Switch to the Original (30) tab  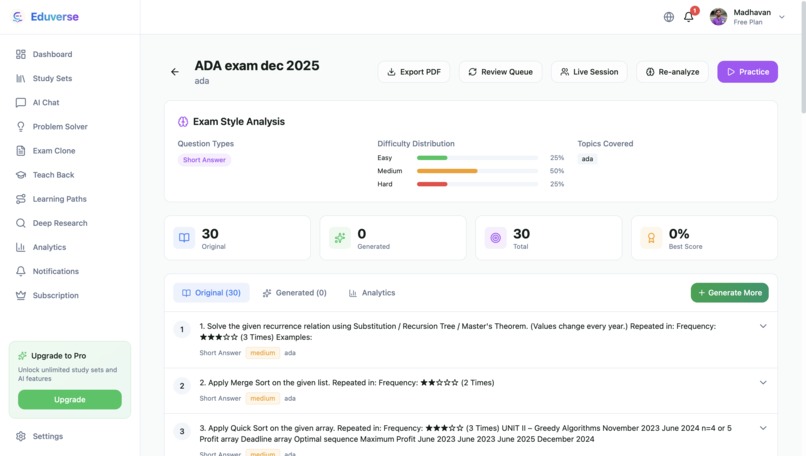coord(211,293)
